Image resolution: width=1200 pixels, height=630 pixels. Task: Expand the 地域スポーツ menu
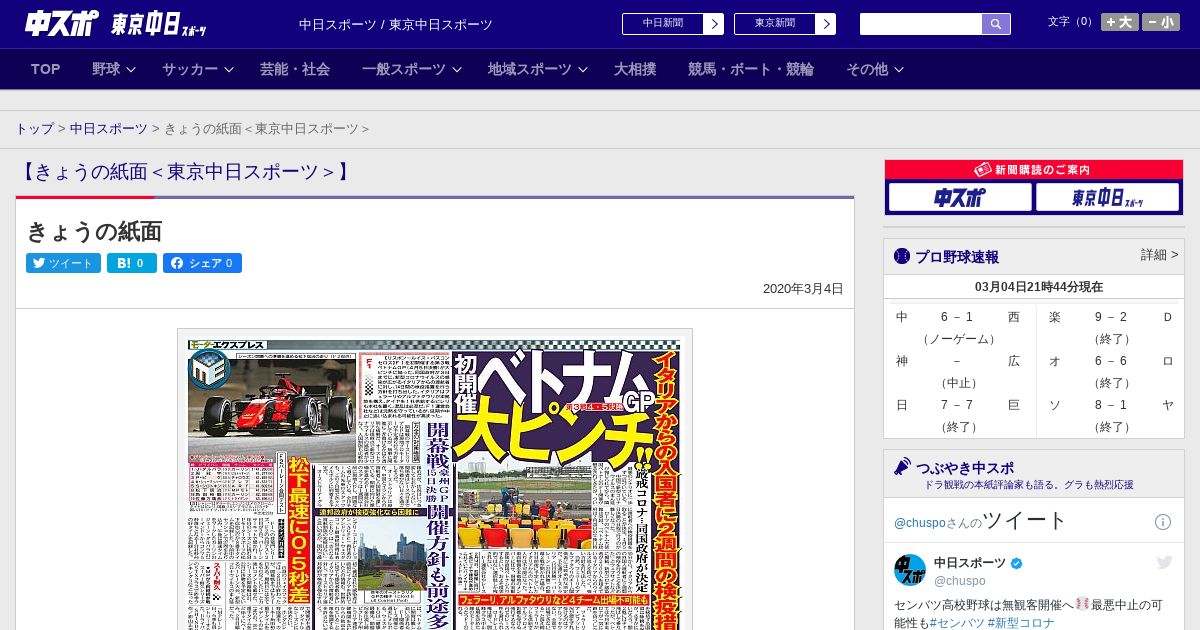(537, 69)
